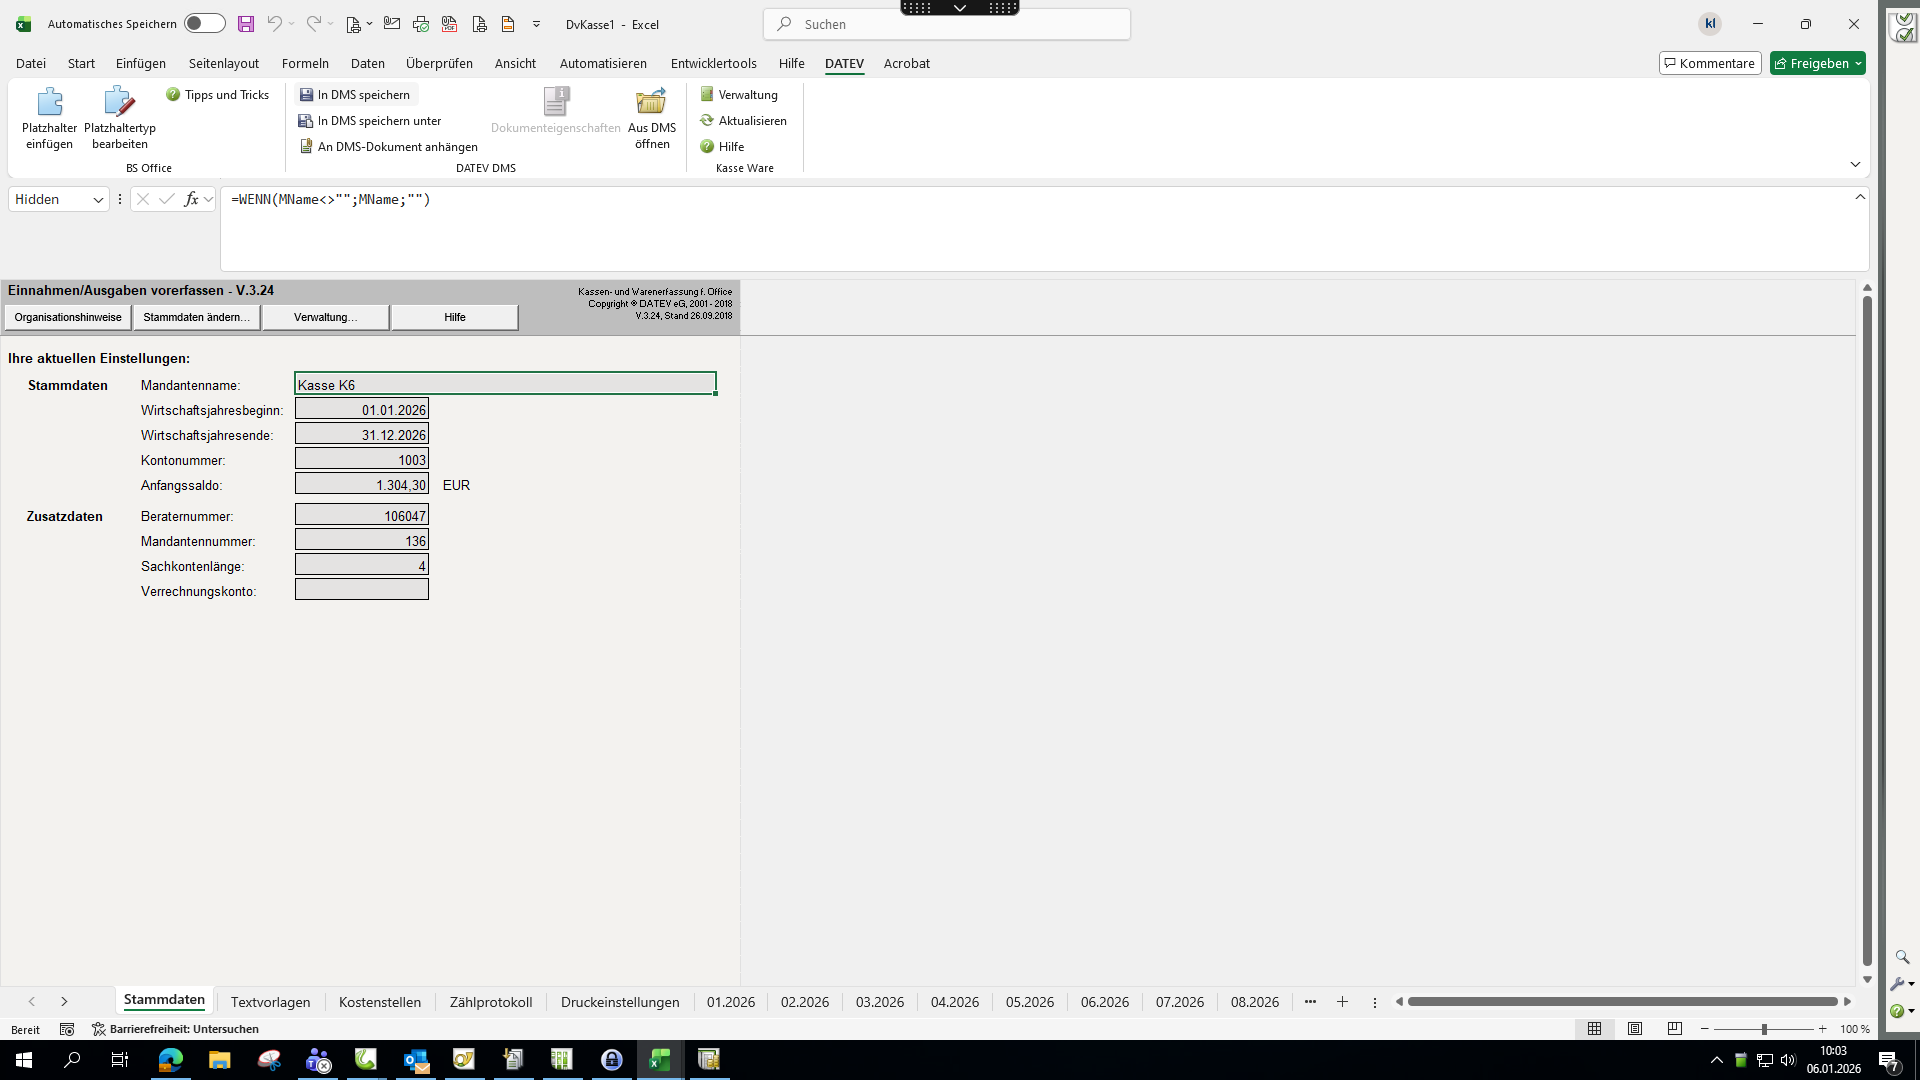Expand the formula bar chevron
The width and height of the screenshot is (1920, 1080).
tap(1860, 197)
